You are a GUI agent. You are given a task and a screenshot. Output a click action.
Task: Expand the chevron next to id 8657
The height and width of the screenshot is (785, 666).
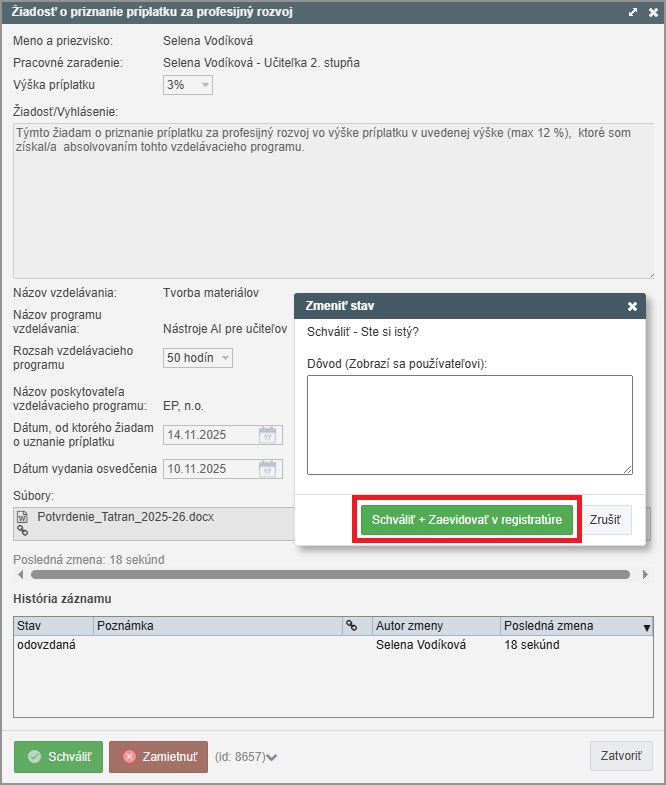coord(272,757)
